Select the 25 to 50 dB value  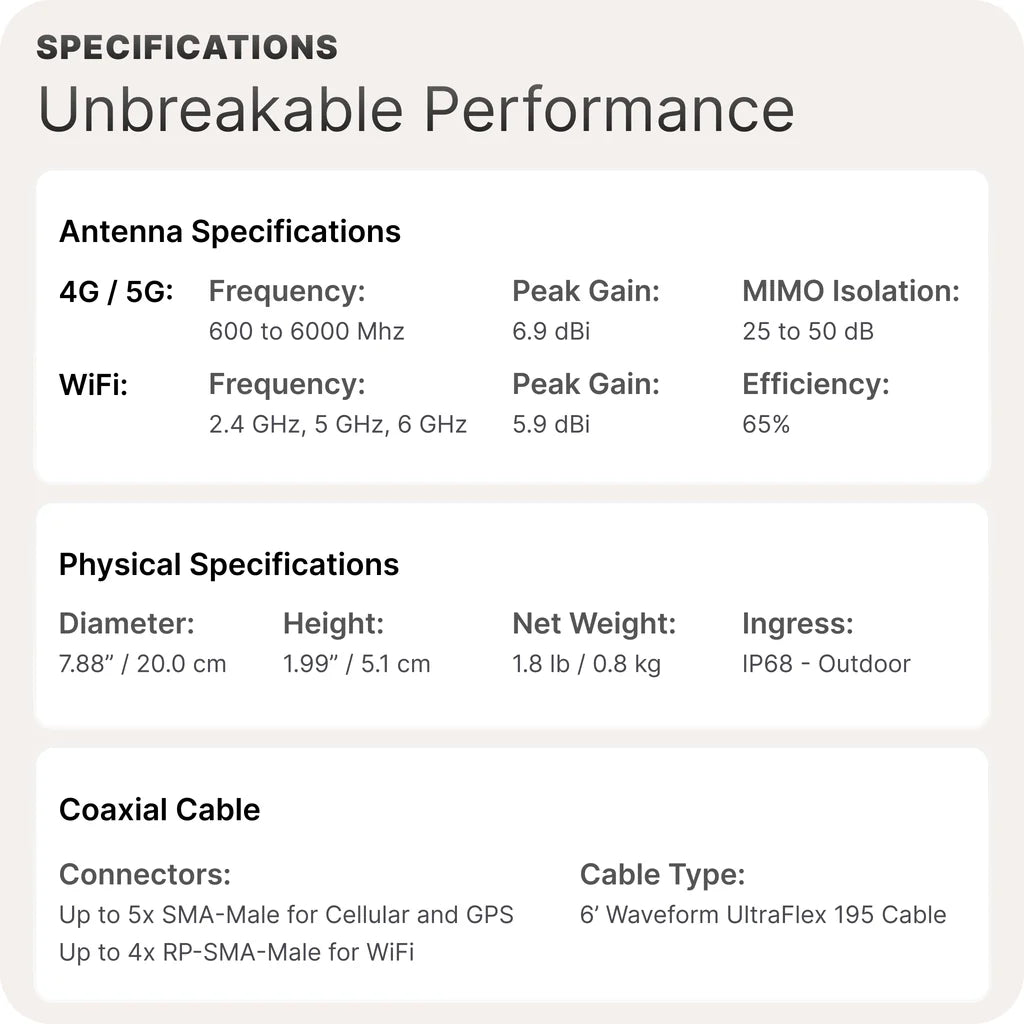coord(807,331)
